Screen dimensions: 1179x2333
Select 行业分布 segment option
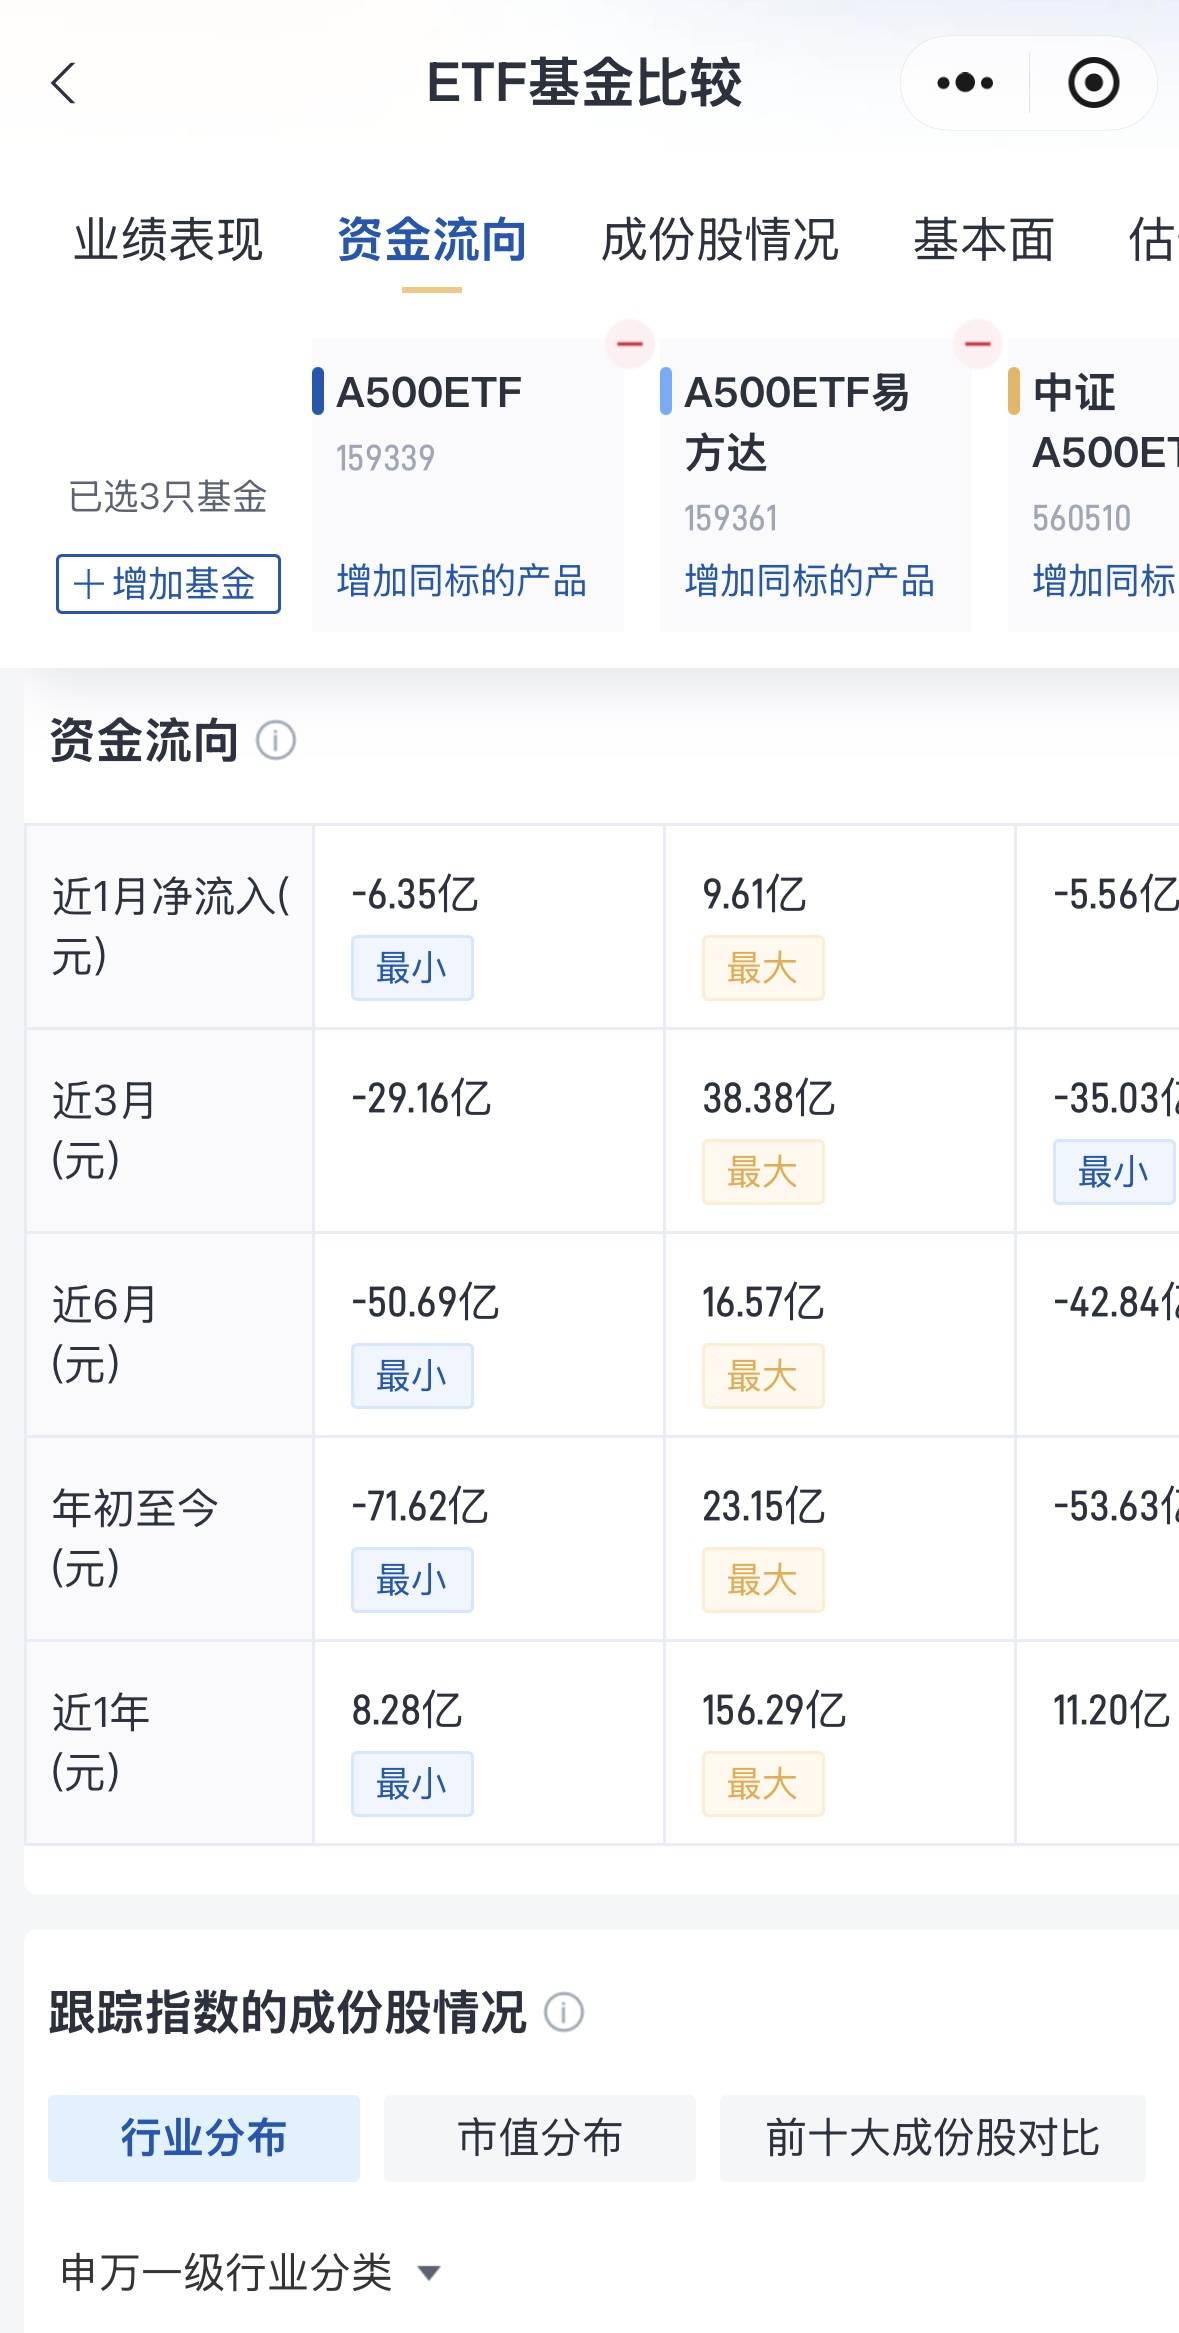[204, 2138]
